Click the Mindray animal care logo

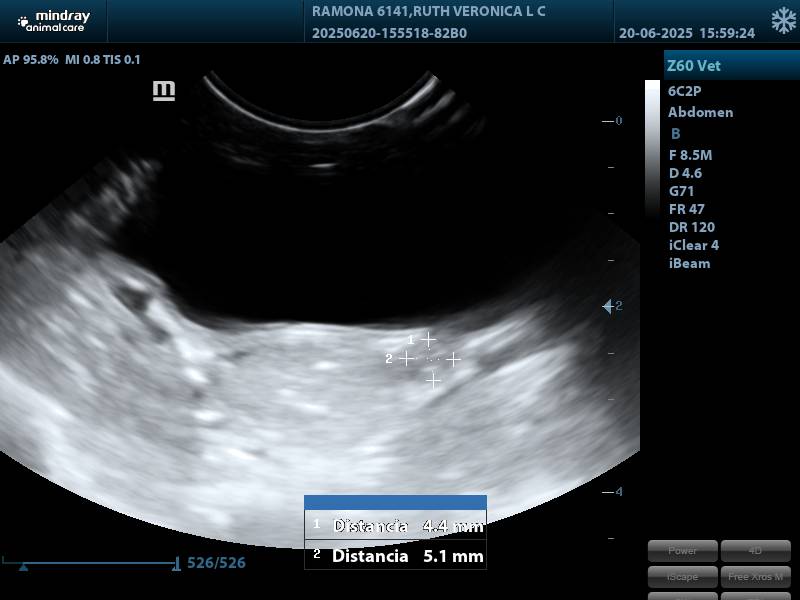point(50,20)
